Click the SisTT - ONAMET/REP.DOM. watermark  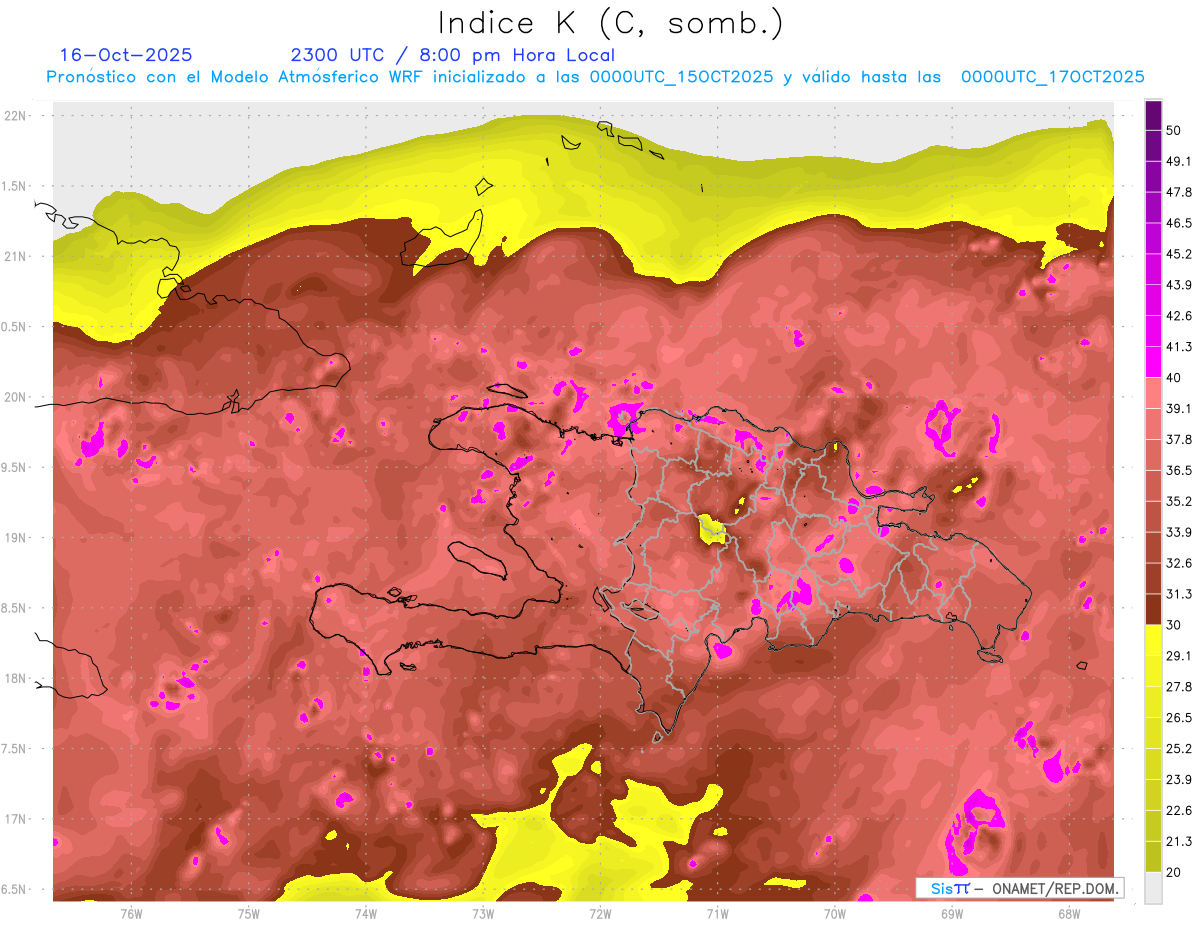click(1019, 888)
